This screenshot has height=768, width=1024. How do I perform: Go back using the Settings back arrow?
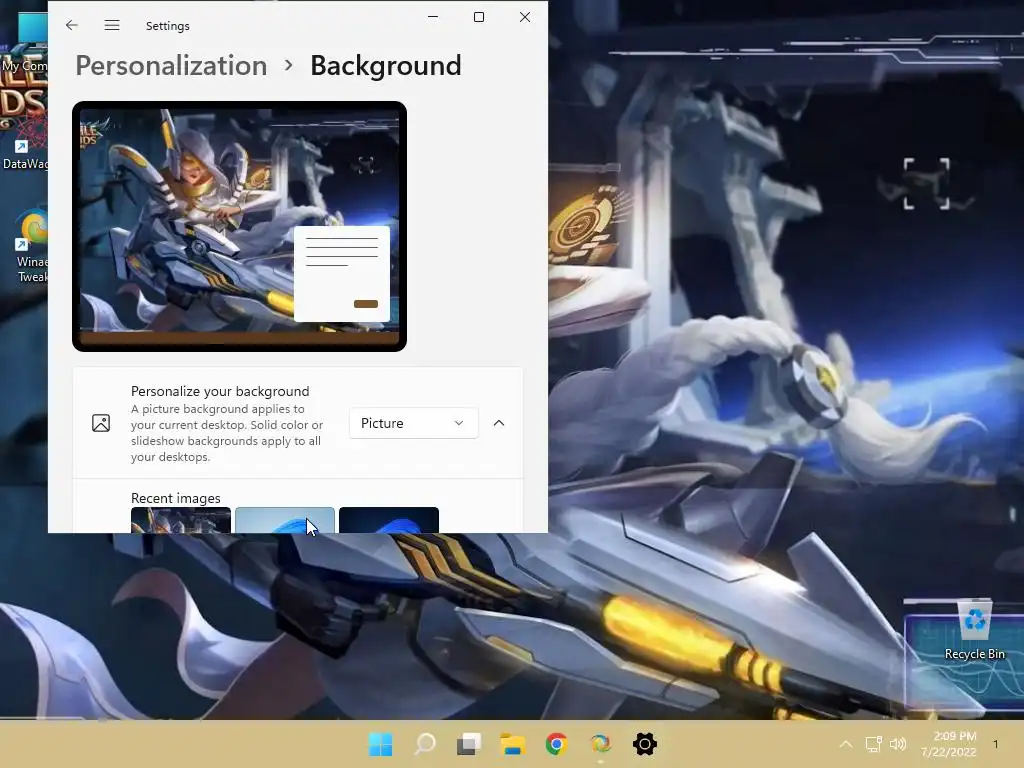pyautogui.click(x=72, y=25)
